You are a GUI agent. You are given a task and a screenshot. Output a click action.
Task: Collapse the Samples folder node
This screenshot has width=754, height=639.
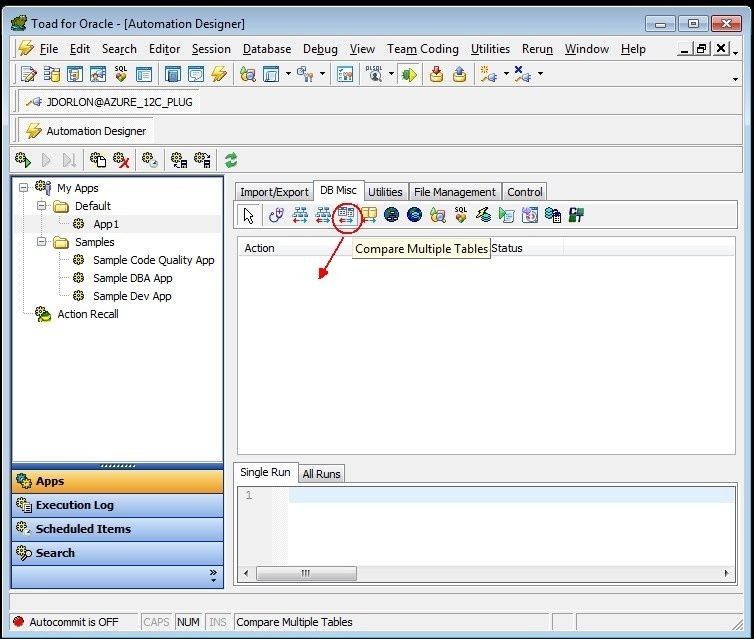coord(42,241)
